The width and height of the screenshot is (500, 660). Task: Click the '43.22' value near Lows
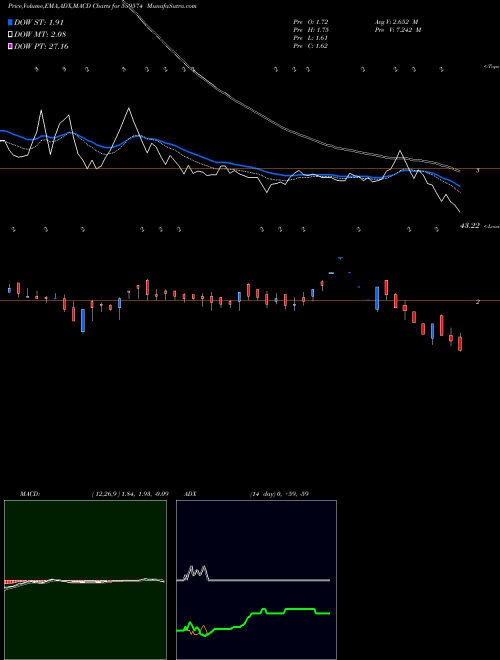tap(470, 226)
